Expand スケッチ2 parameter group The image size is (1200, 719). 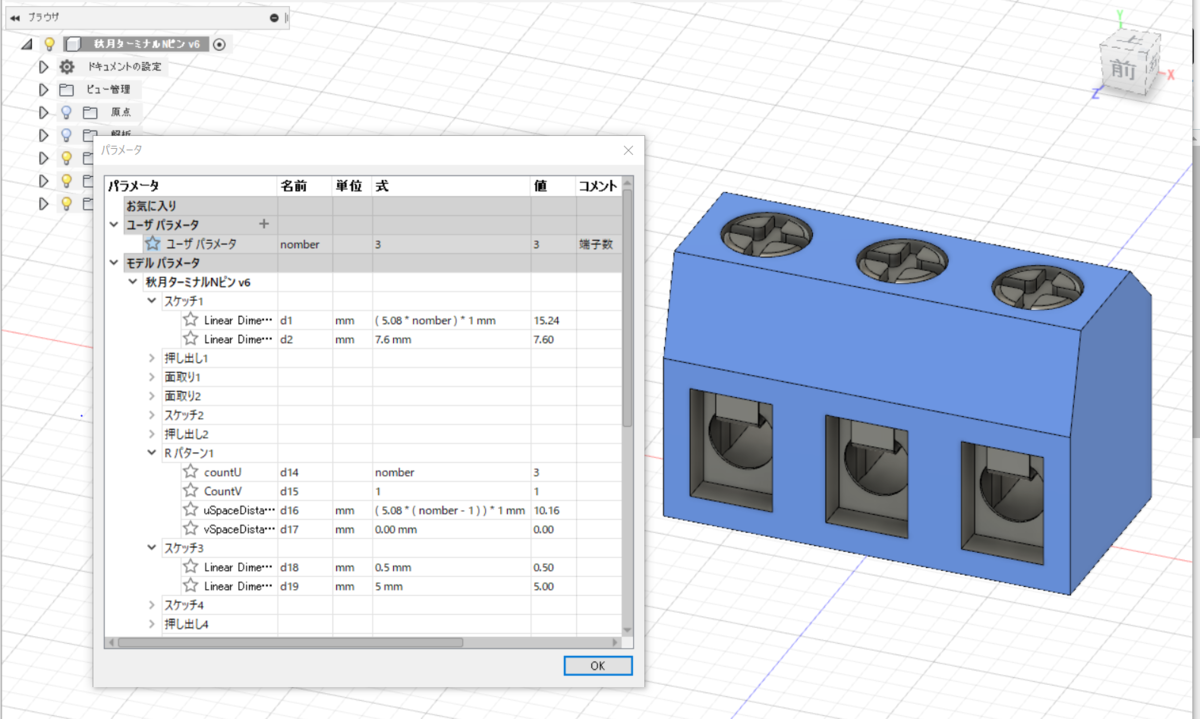(x=152, y=415)
